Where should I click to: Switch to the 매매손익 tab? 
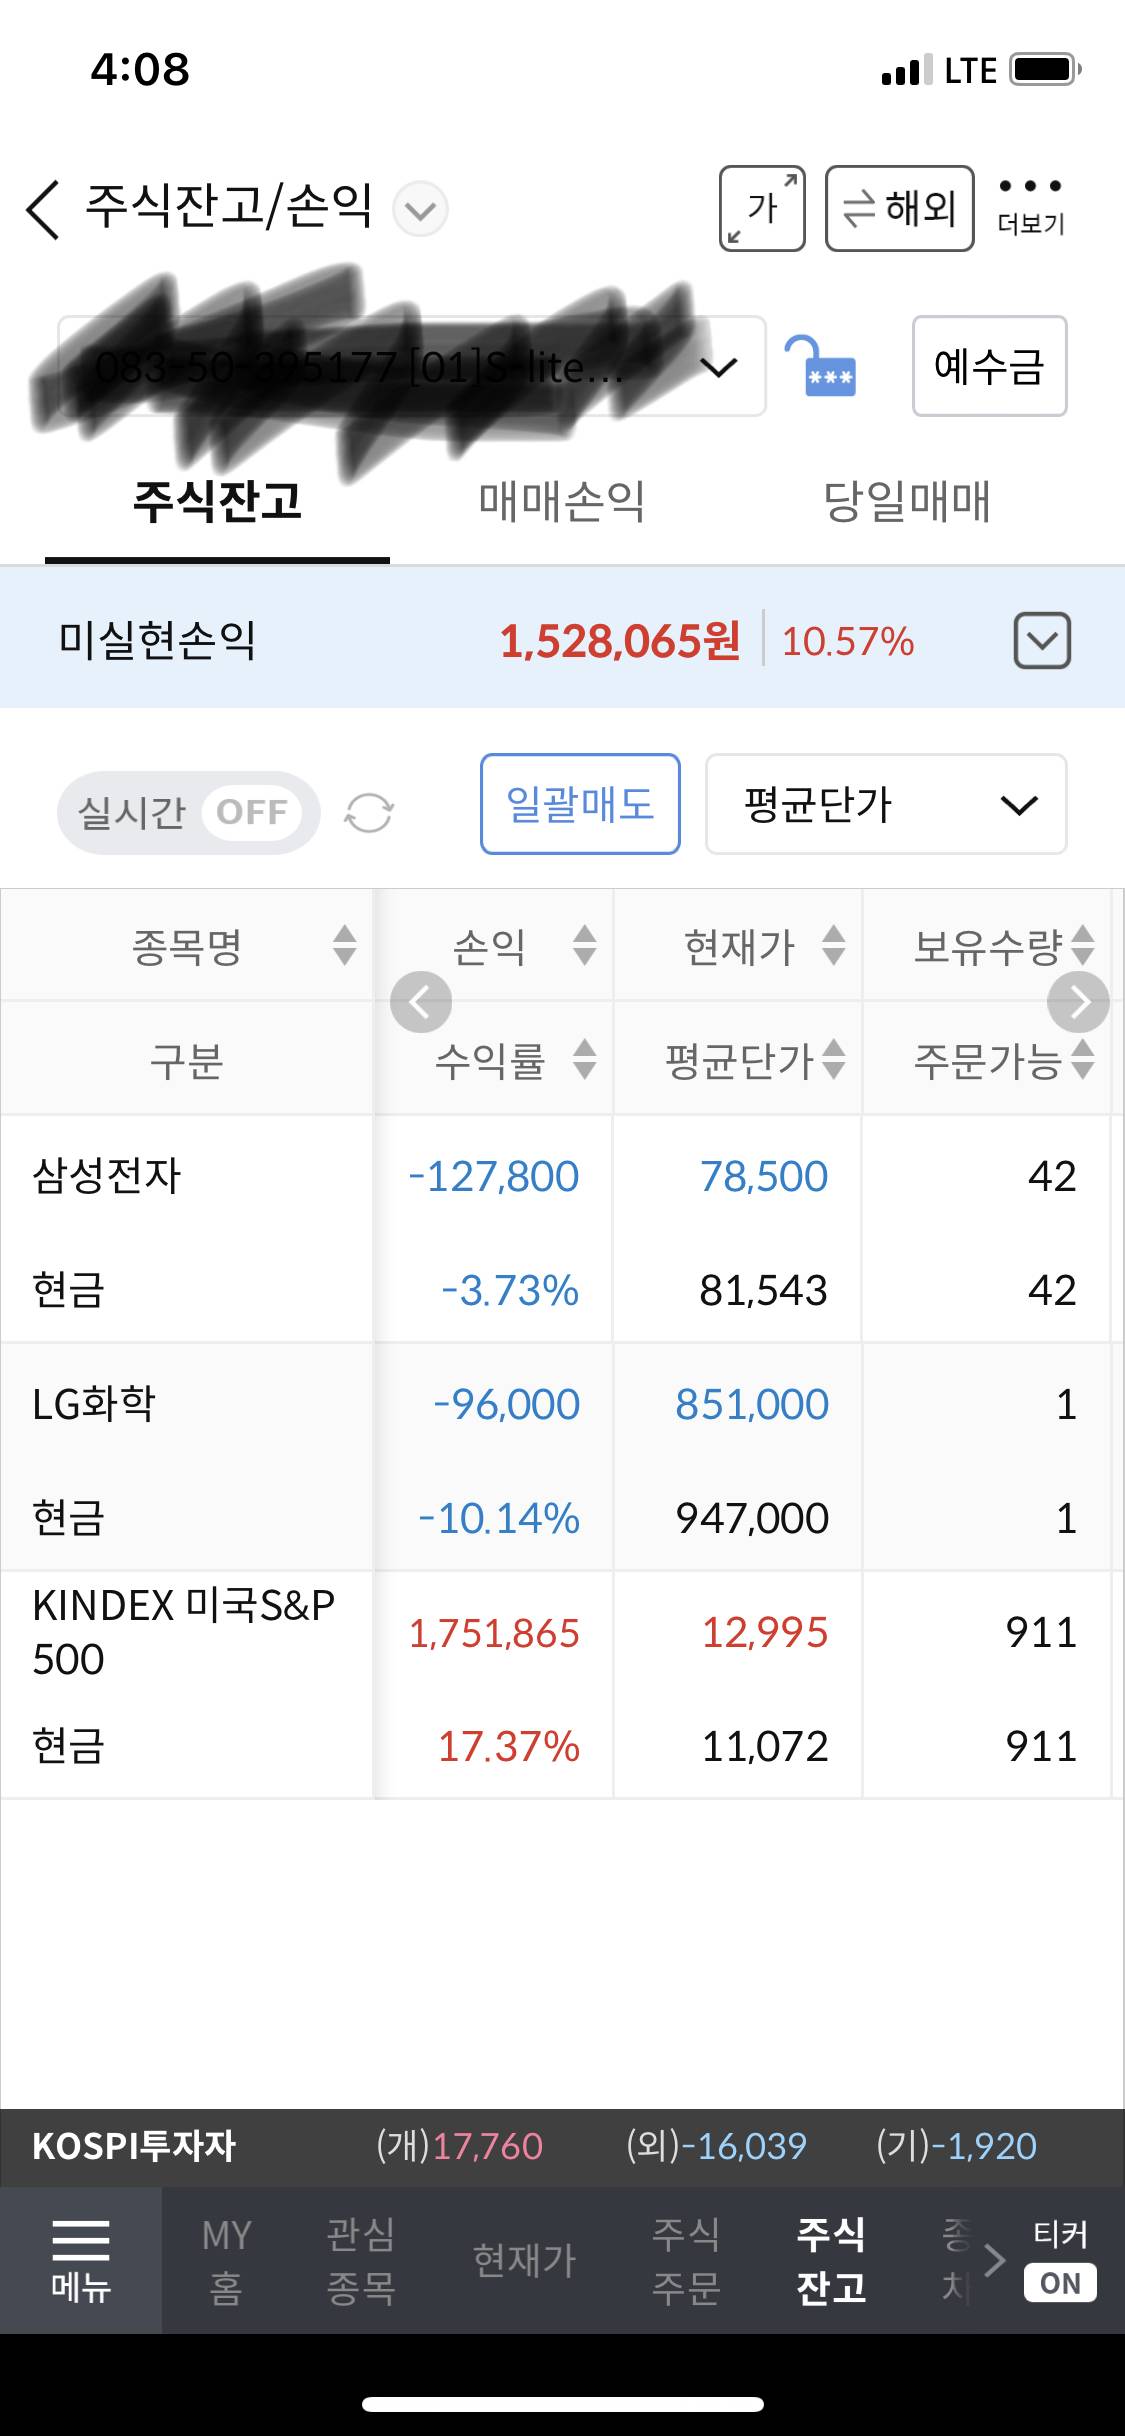click(562, 502)
